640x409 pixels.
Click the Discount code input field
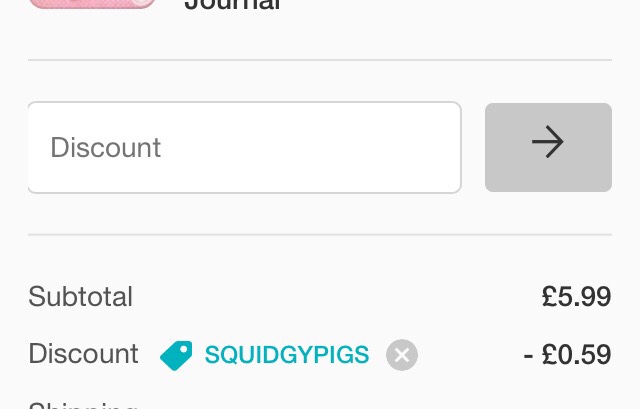[244, 147]
